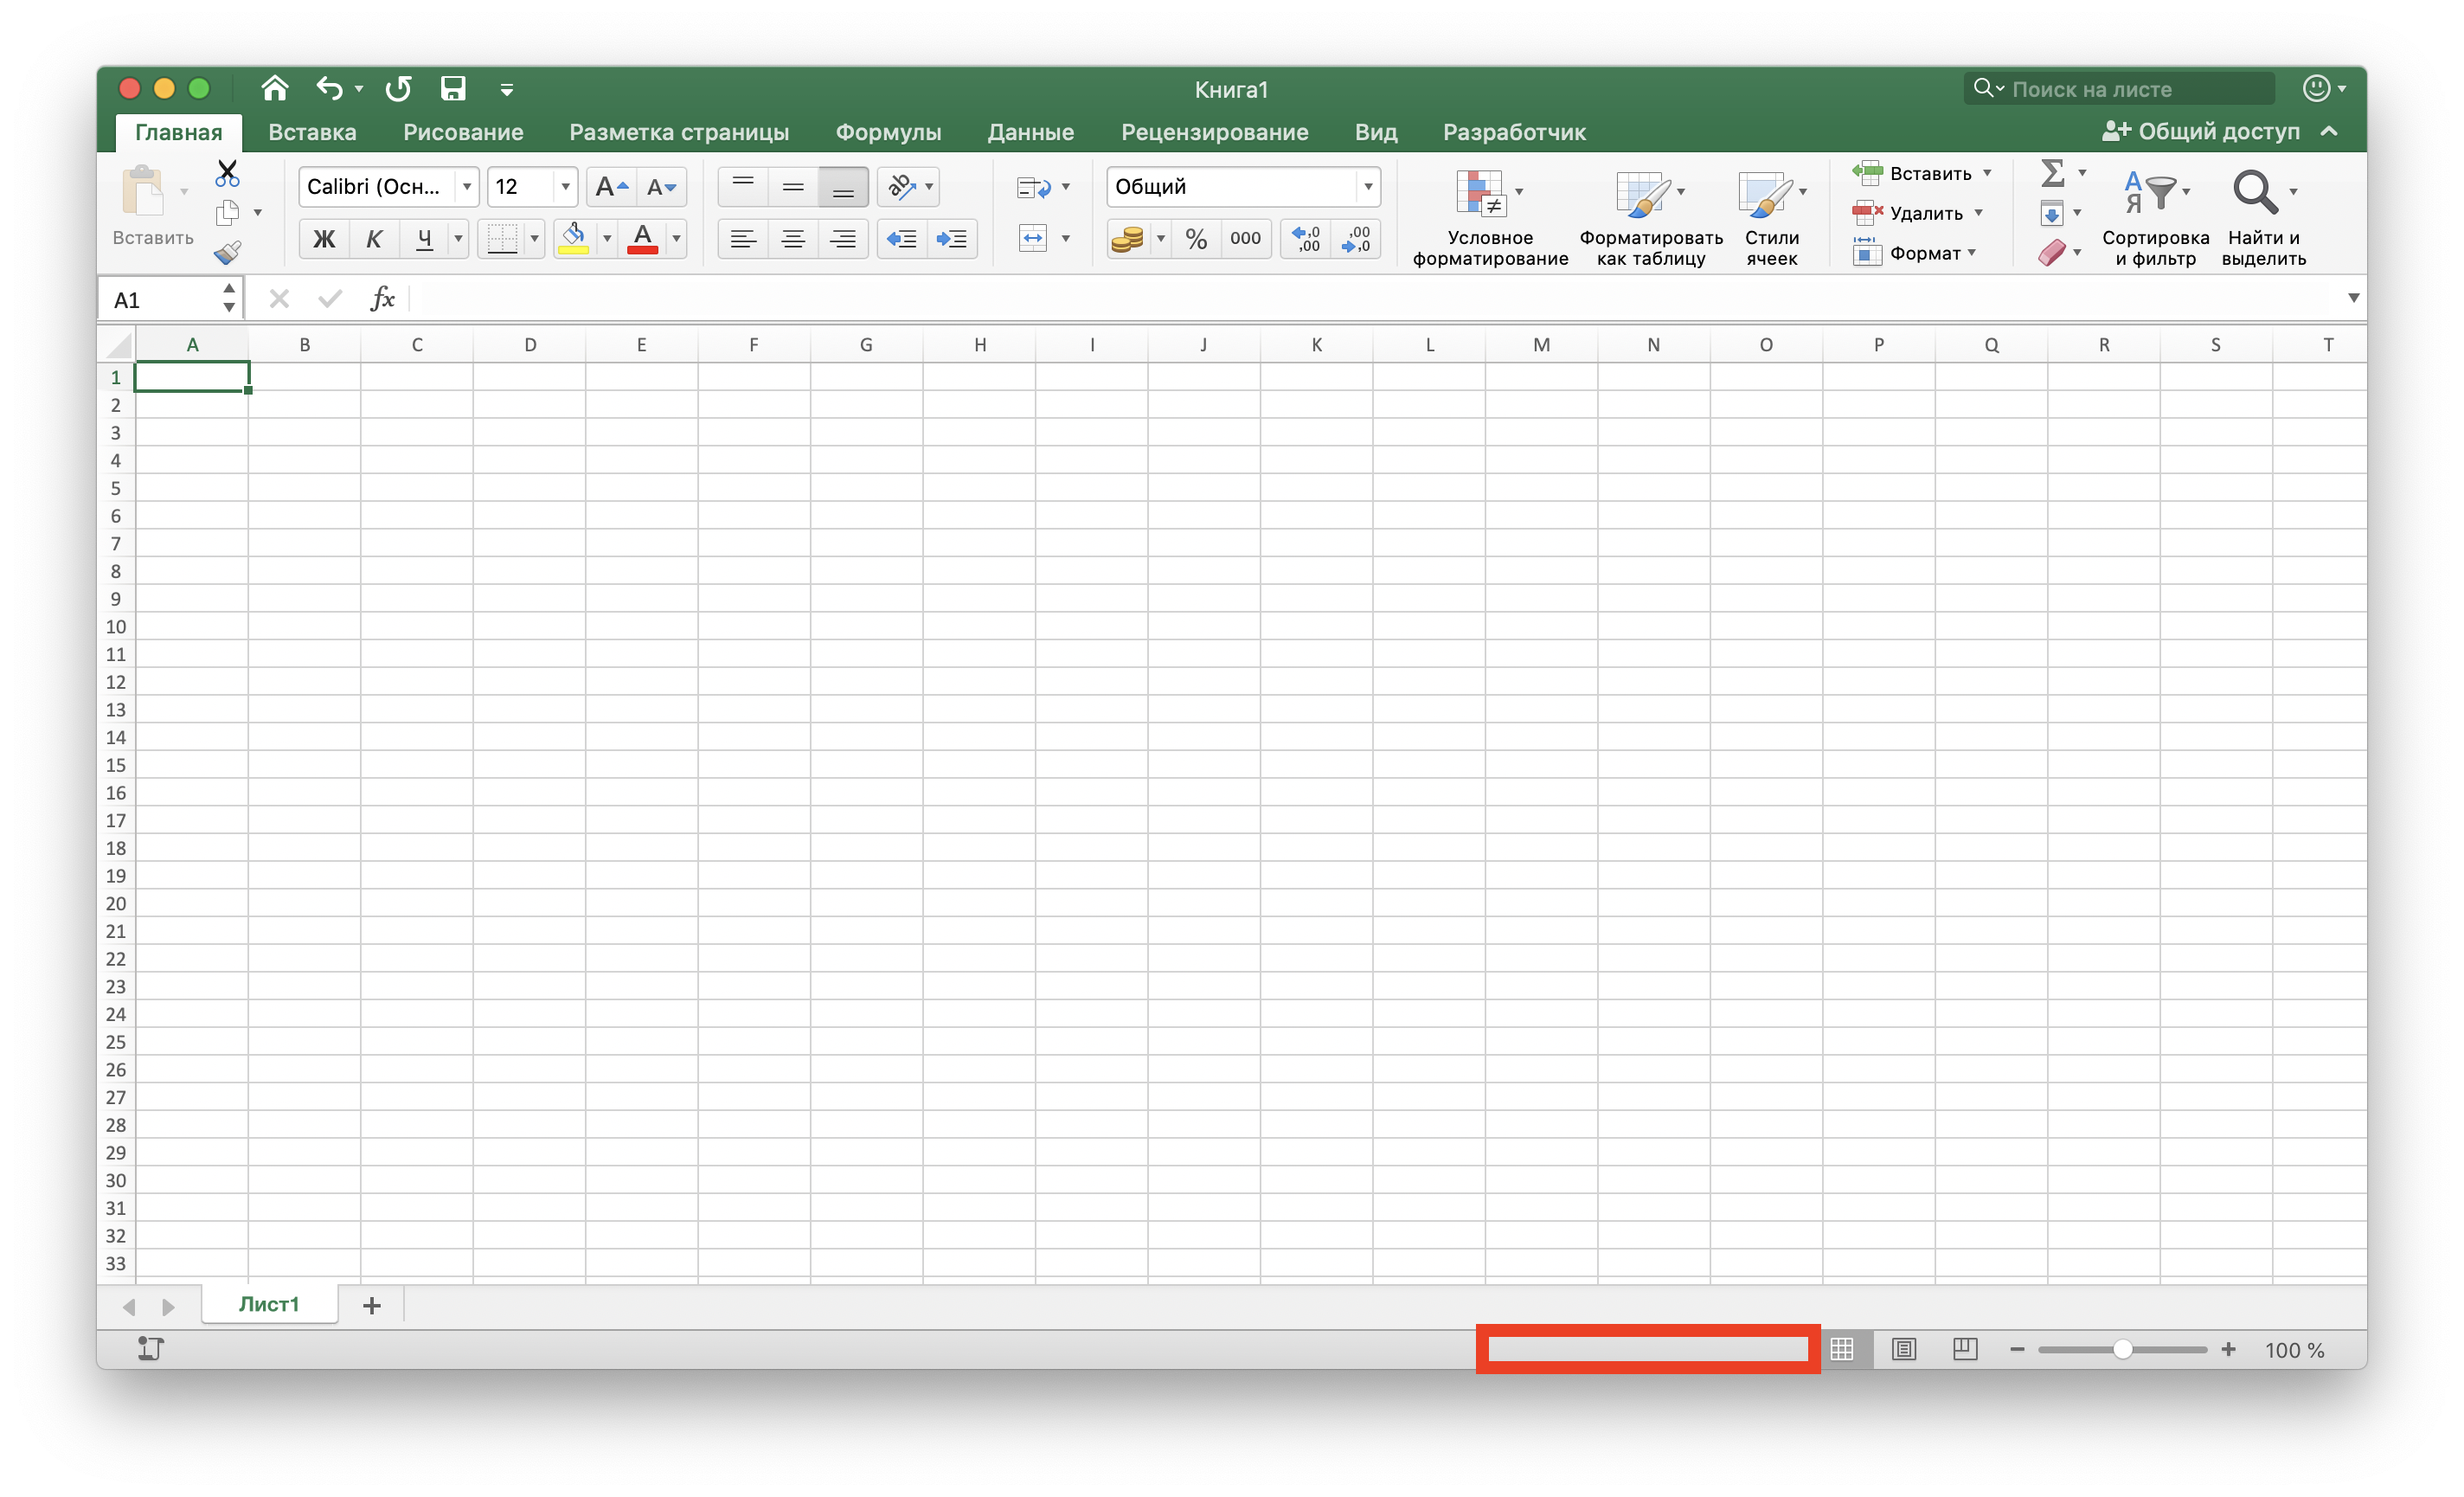
Task: Toggle middle vertical alignment
Action: point(793,187)
